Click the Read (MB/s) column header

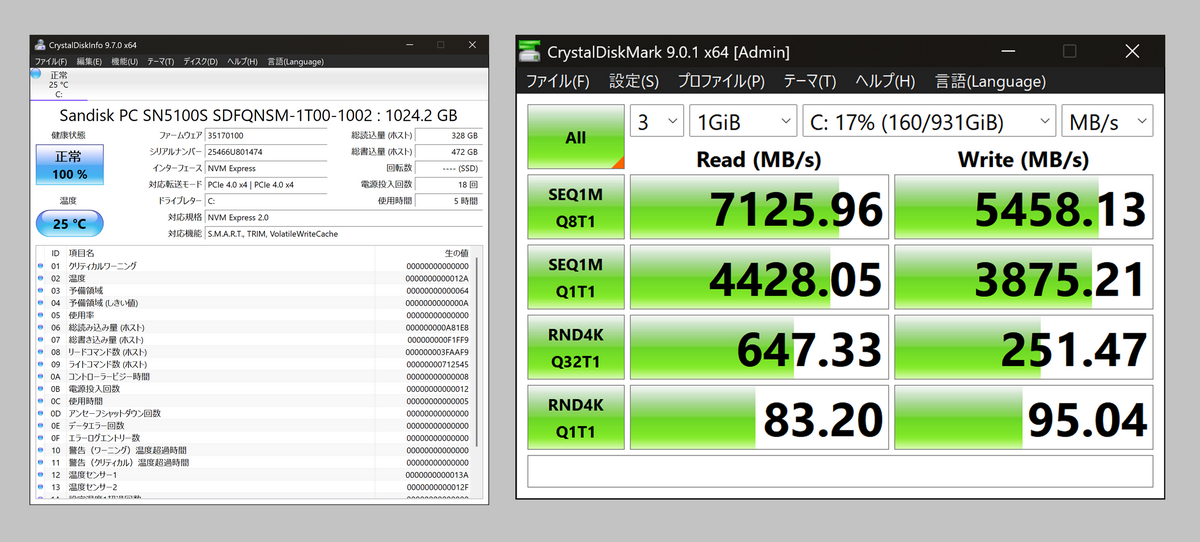coord(759,159)
